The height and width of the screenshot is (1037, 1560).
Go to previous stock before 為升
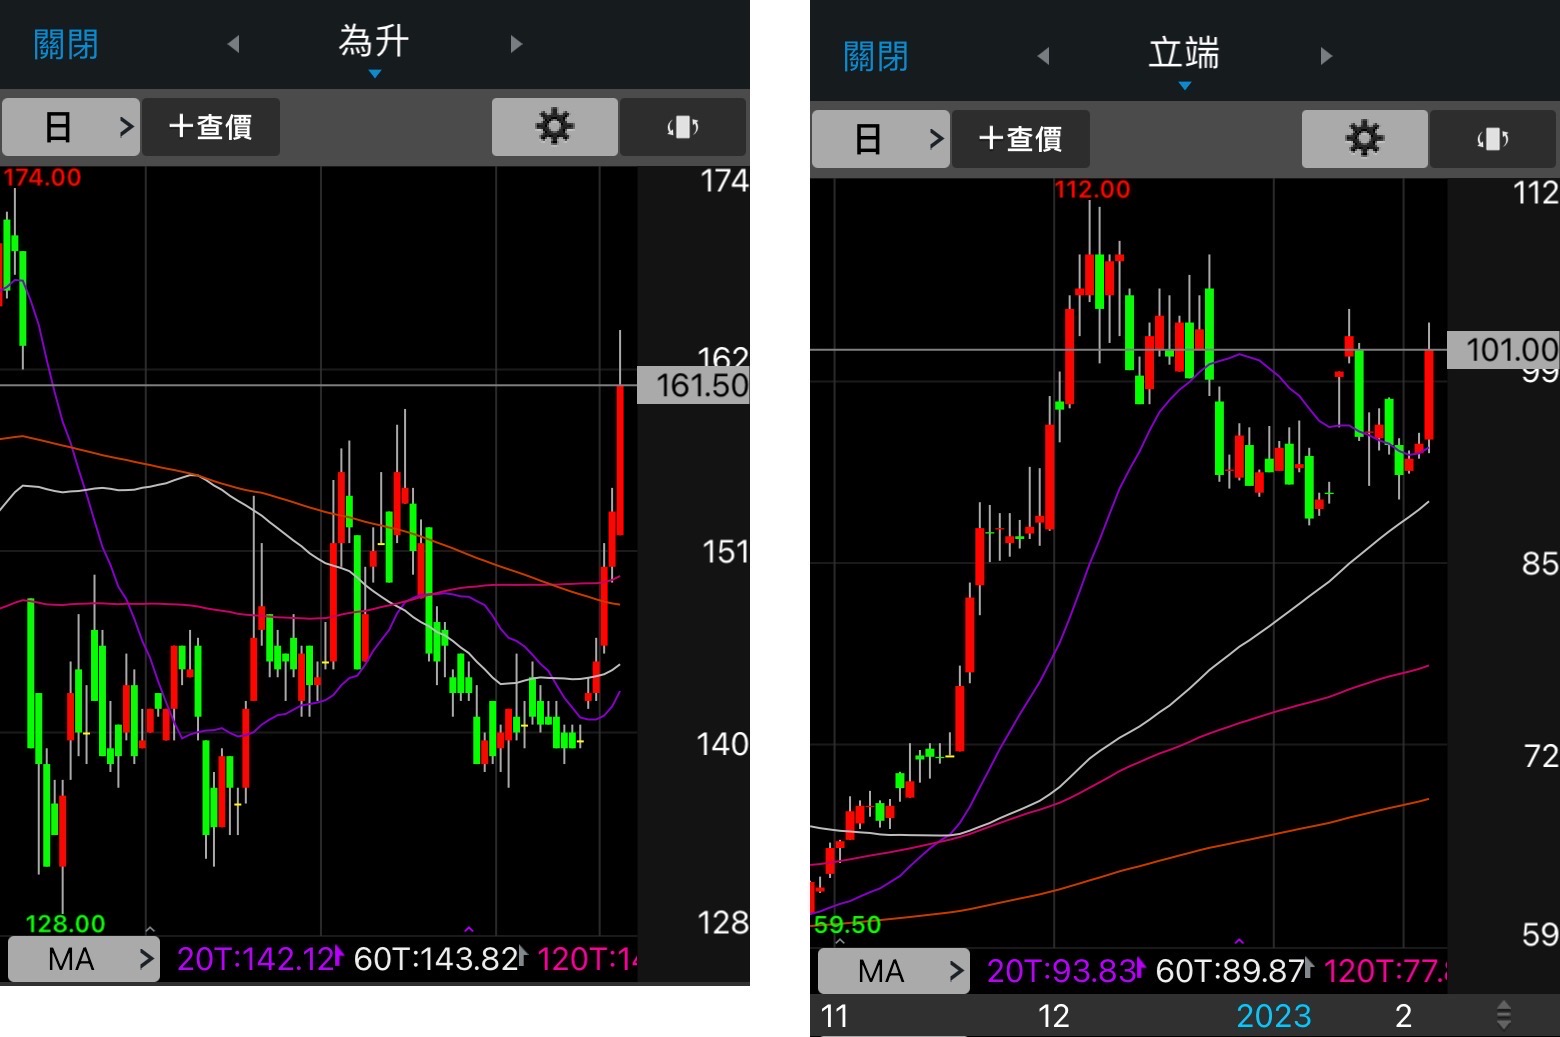coord(233,44)
